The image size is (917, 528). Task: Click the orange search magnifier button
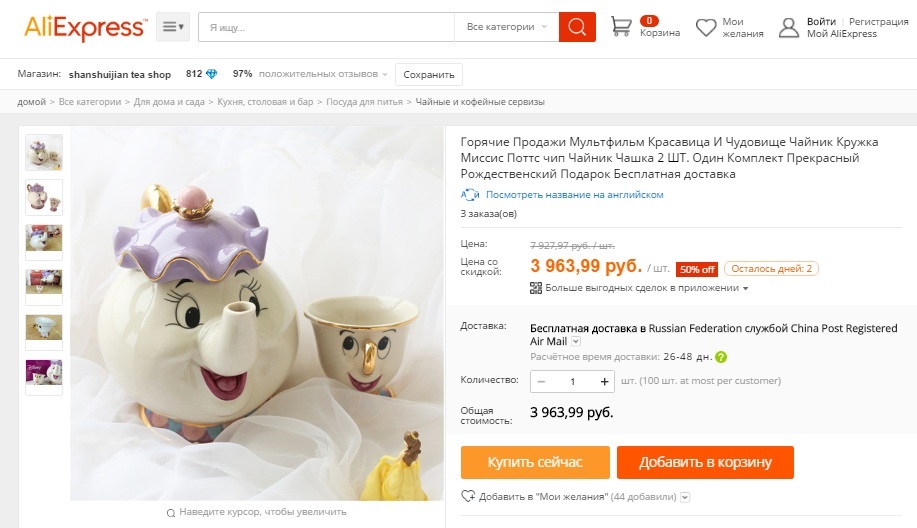tap(577, 27)
